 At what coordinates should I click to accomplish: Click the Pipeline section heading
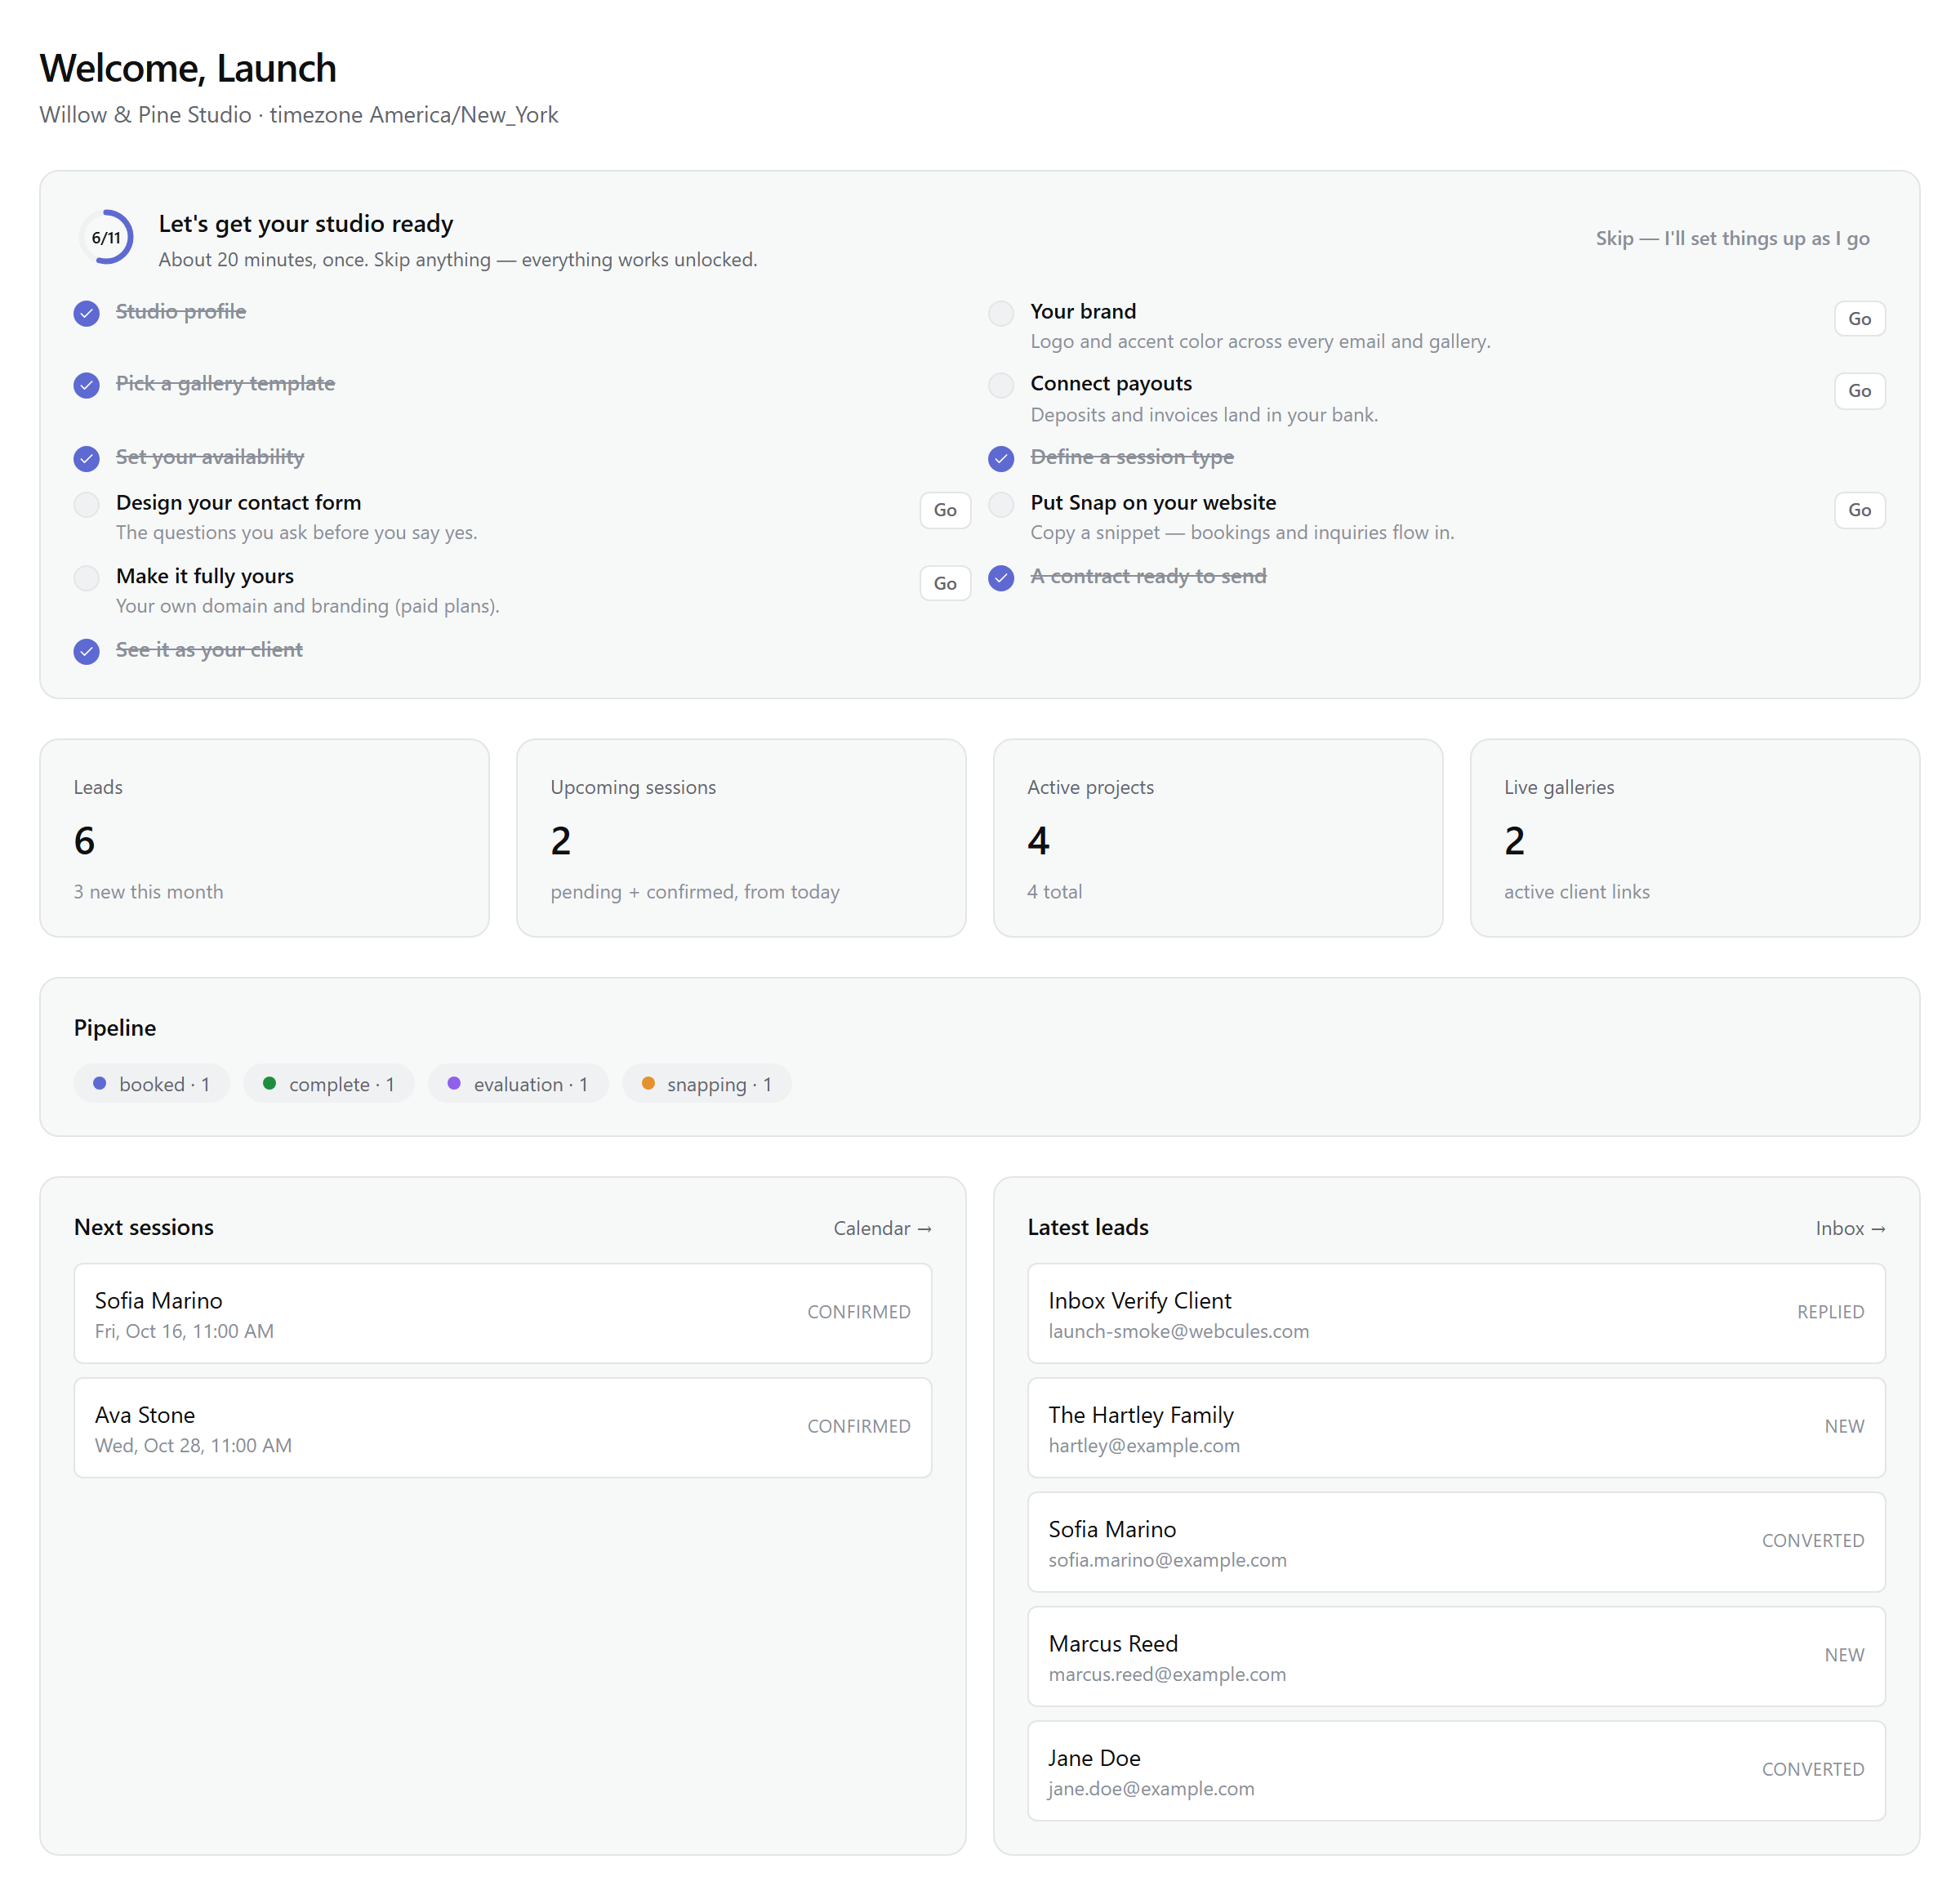tap(115, 1028)
